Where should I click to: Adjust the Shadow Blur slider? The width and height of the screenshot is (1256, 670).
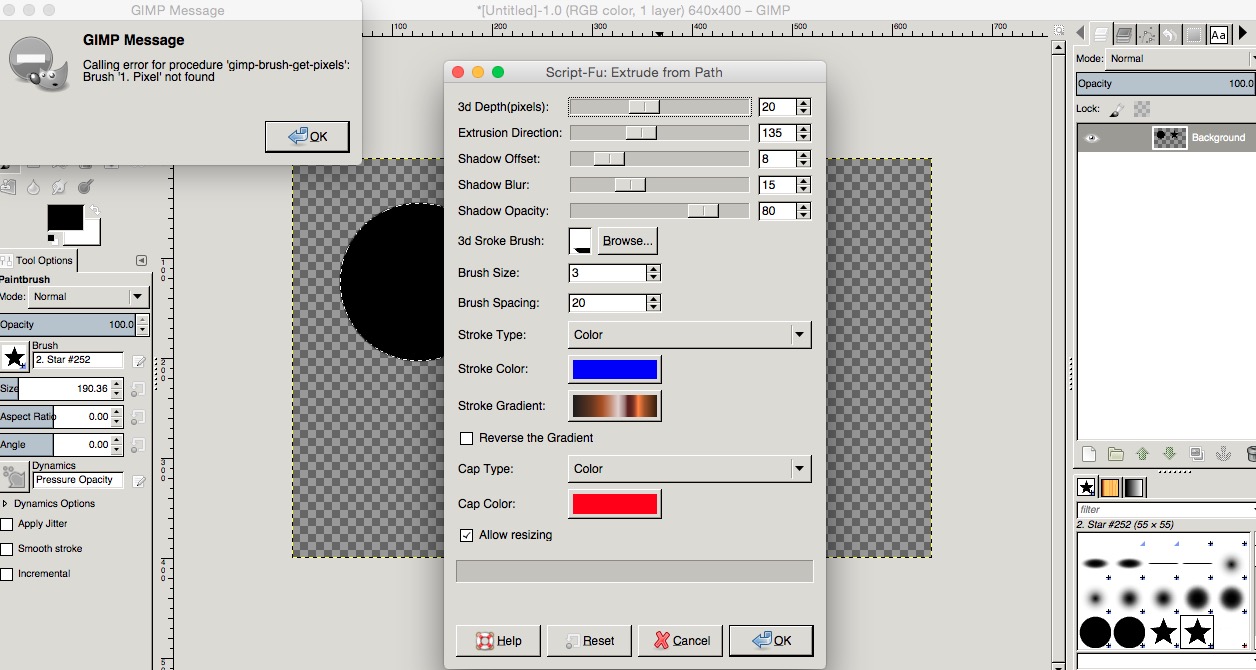[x=659, y=185]
